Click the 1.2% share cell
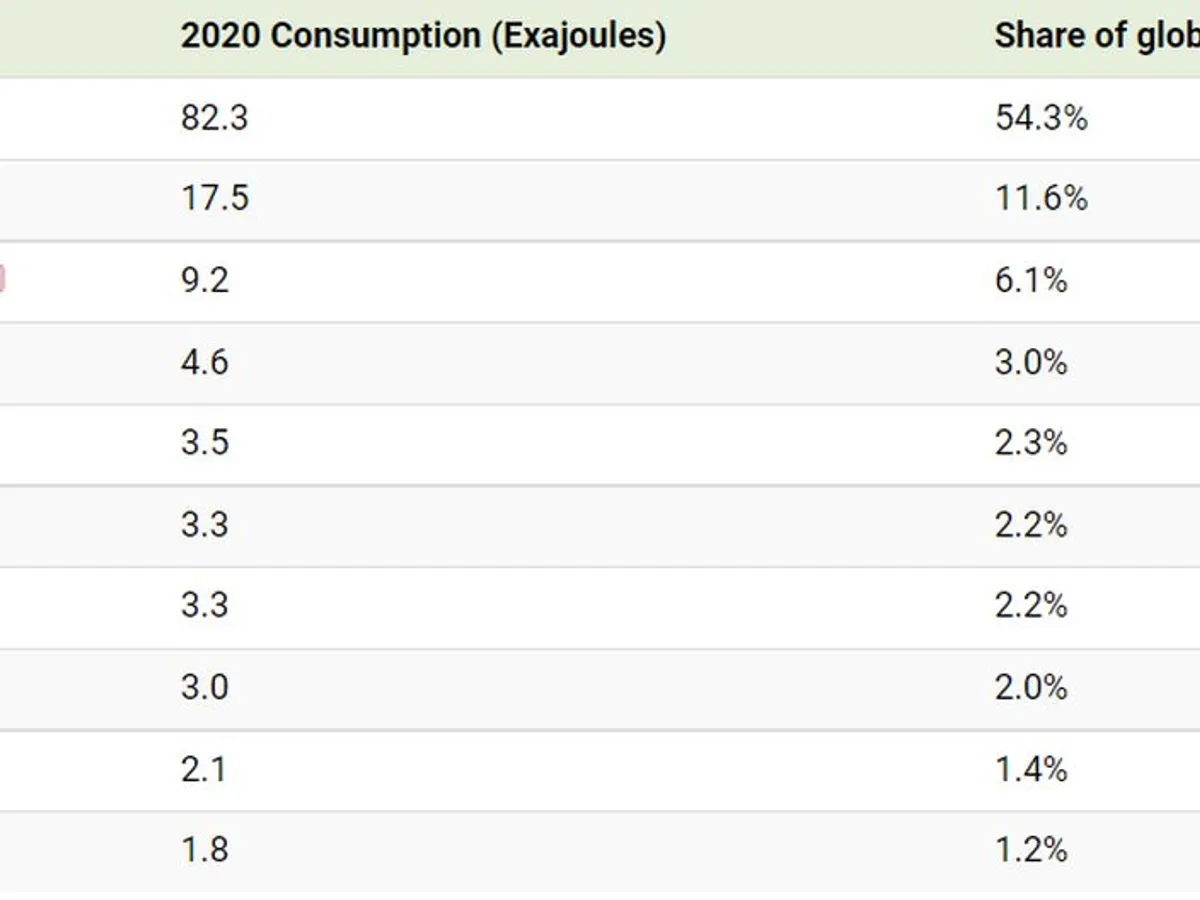The width and height of the screenshot is (1200, 900). [x=1031, y=850]
